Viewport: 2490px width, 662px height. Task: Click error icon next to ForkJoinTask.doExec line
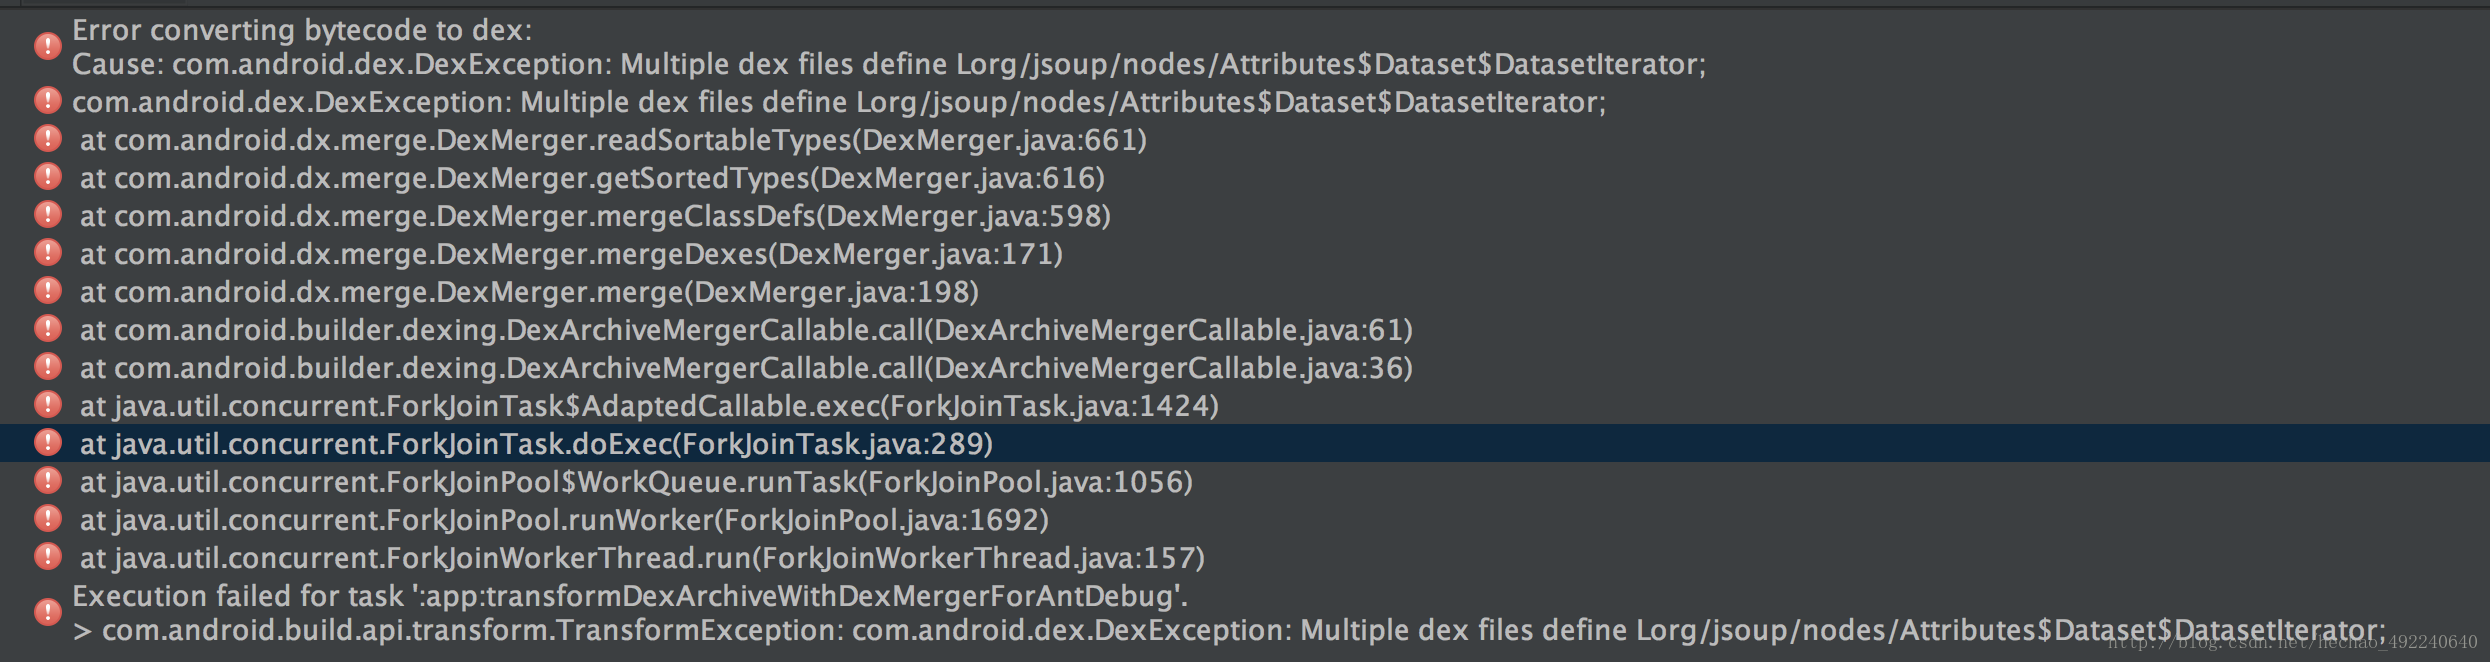(47, 443)
